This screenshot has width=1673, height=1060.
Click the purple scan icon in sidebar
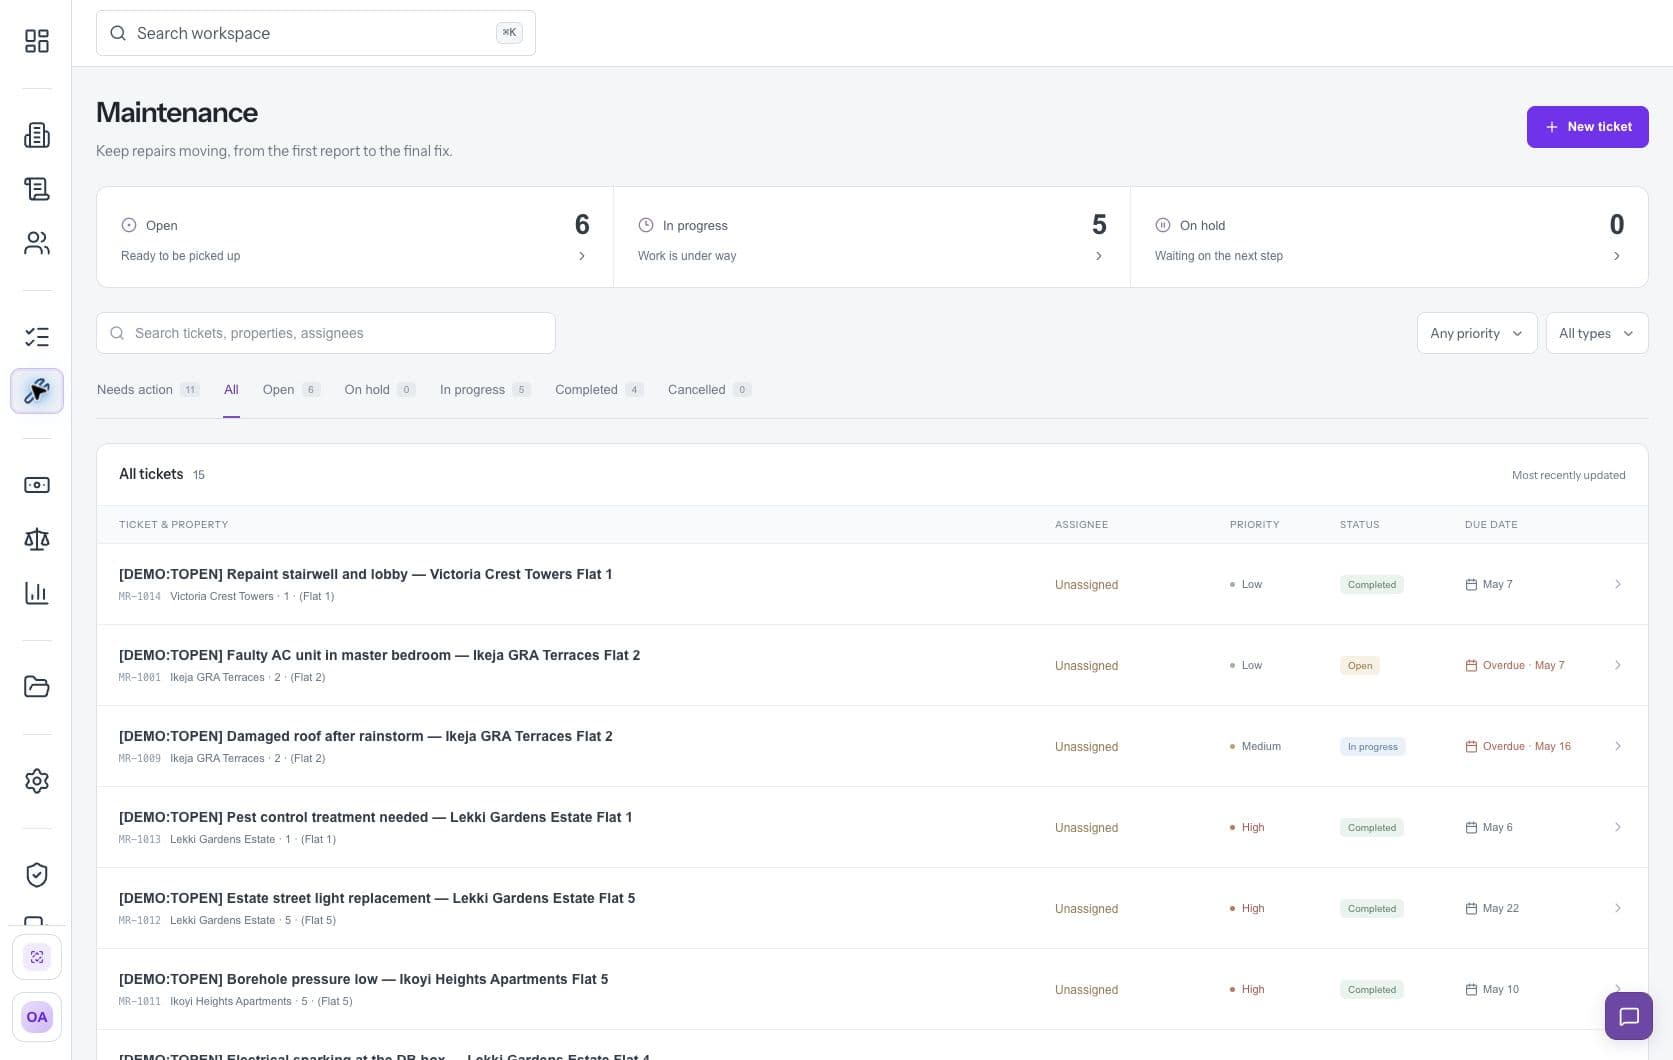37,957
